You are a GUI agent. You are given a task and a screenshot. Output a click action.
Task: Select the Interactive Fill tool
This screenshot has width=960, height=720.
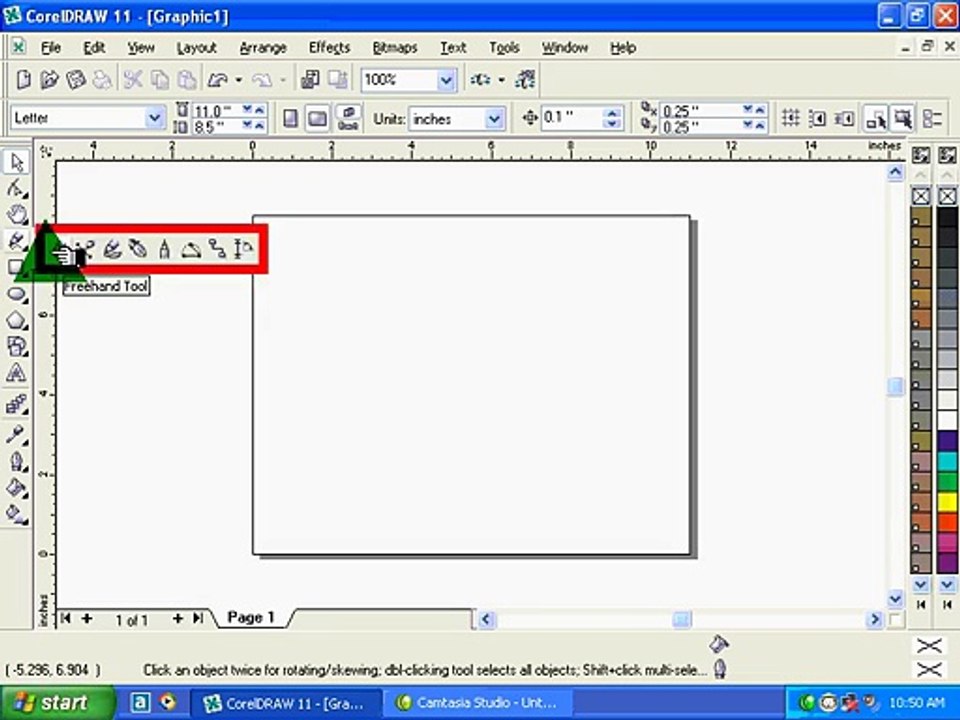tap(17, 514)
